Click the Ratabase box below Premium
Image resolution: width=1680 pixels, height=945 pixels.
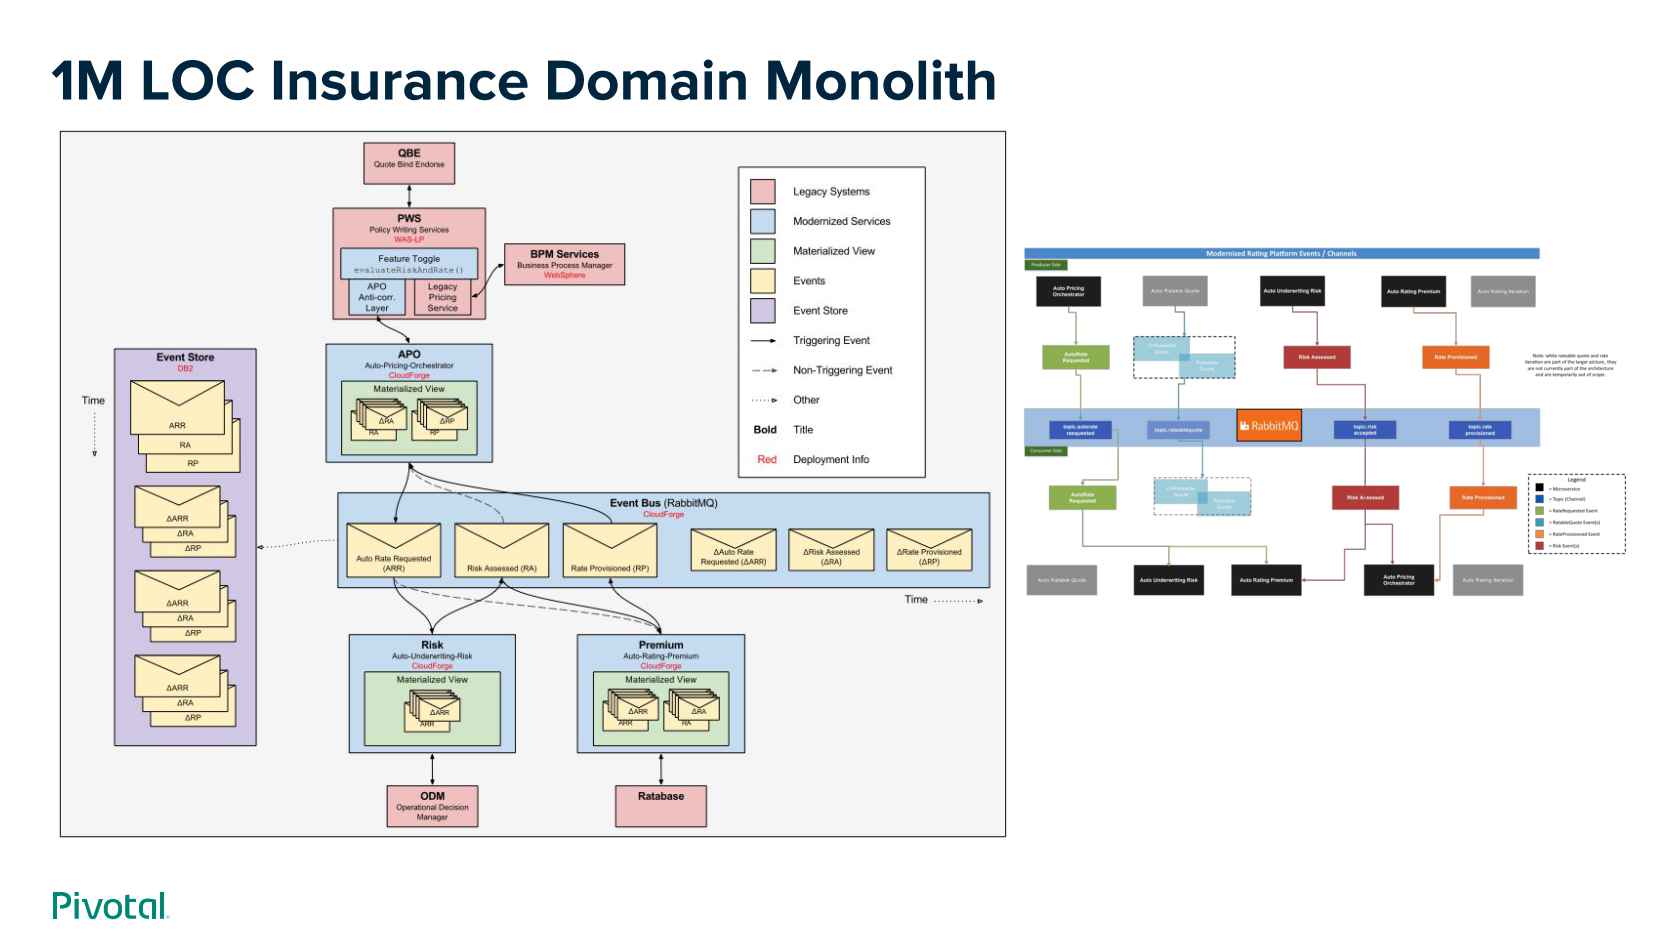point(659,800)
